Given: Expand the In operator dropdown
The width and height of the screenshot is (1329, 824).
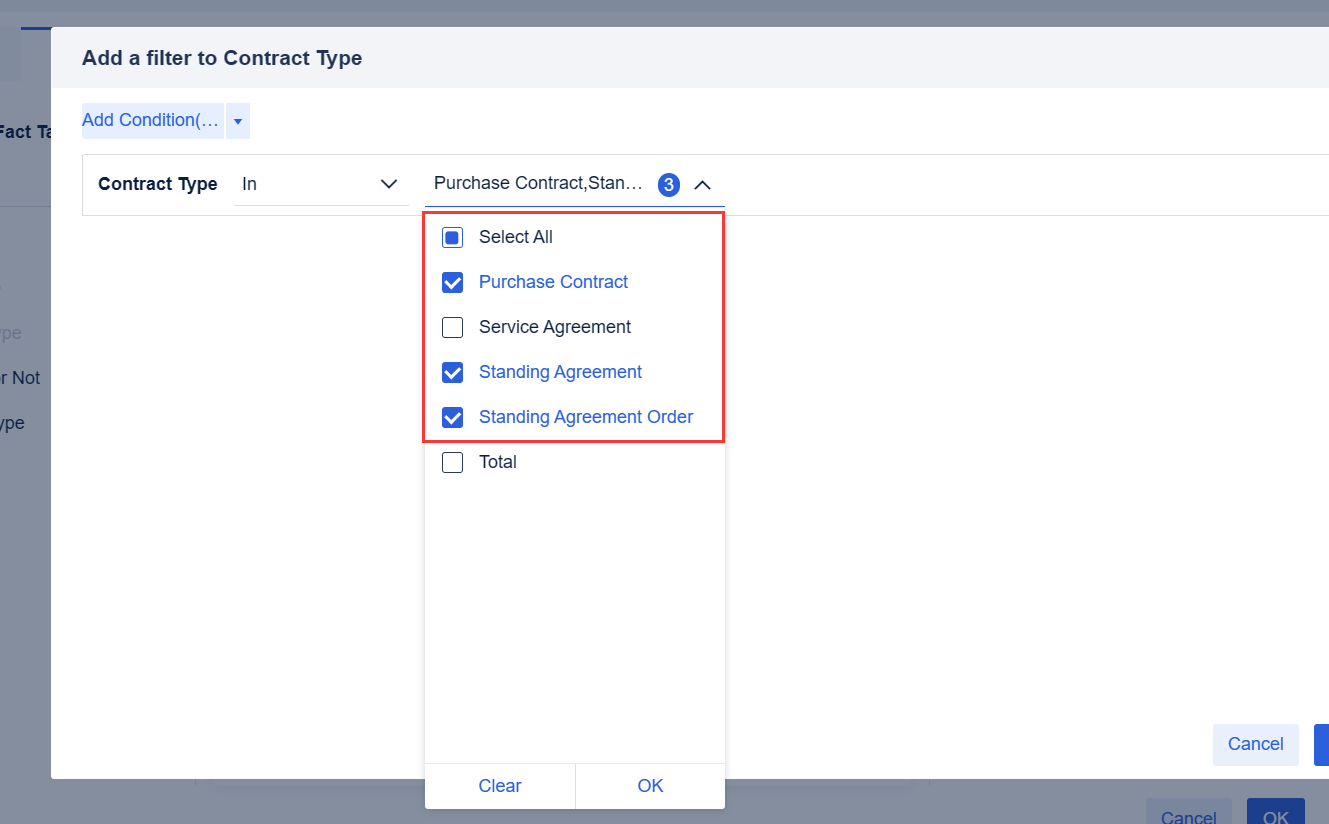Looking at the screenshot, I should tap(389, 185).
